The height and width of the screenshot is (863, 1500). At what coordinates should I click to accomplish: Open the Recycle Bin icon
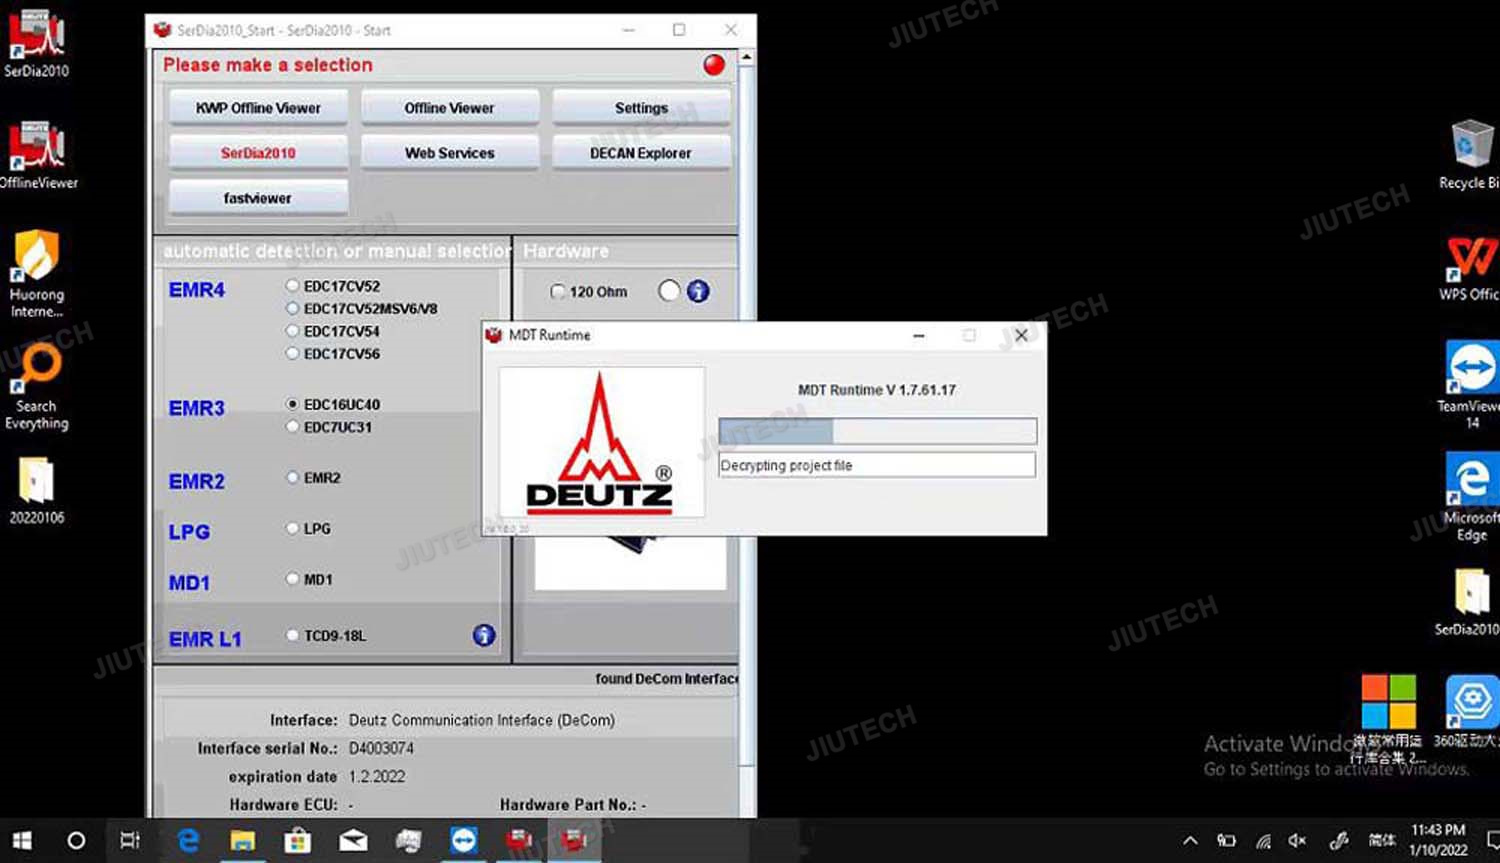point(1470,154)
